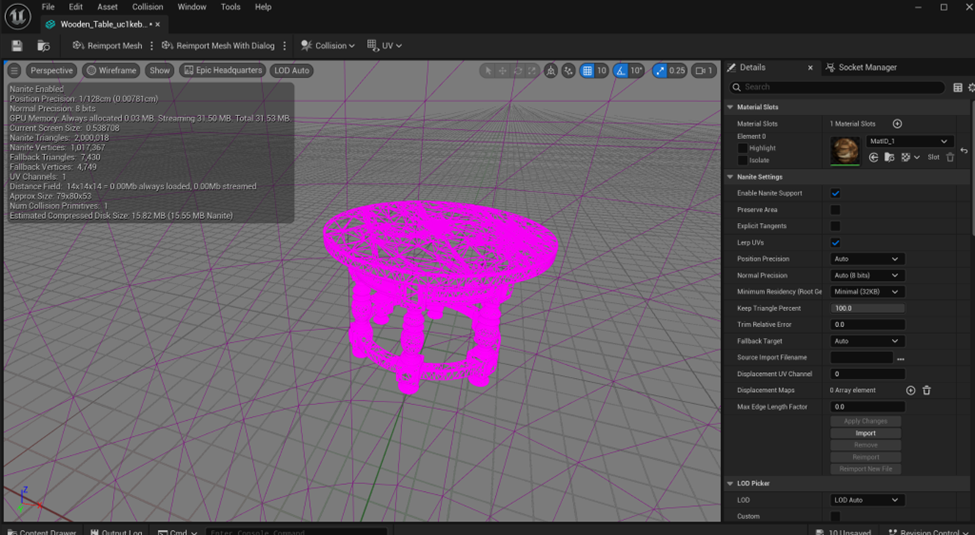Open grid snap size value 10
The height and width of the screenshot is (535, 975).
601,71
